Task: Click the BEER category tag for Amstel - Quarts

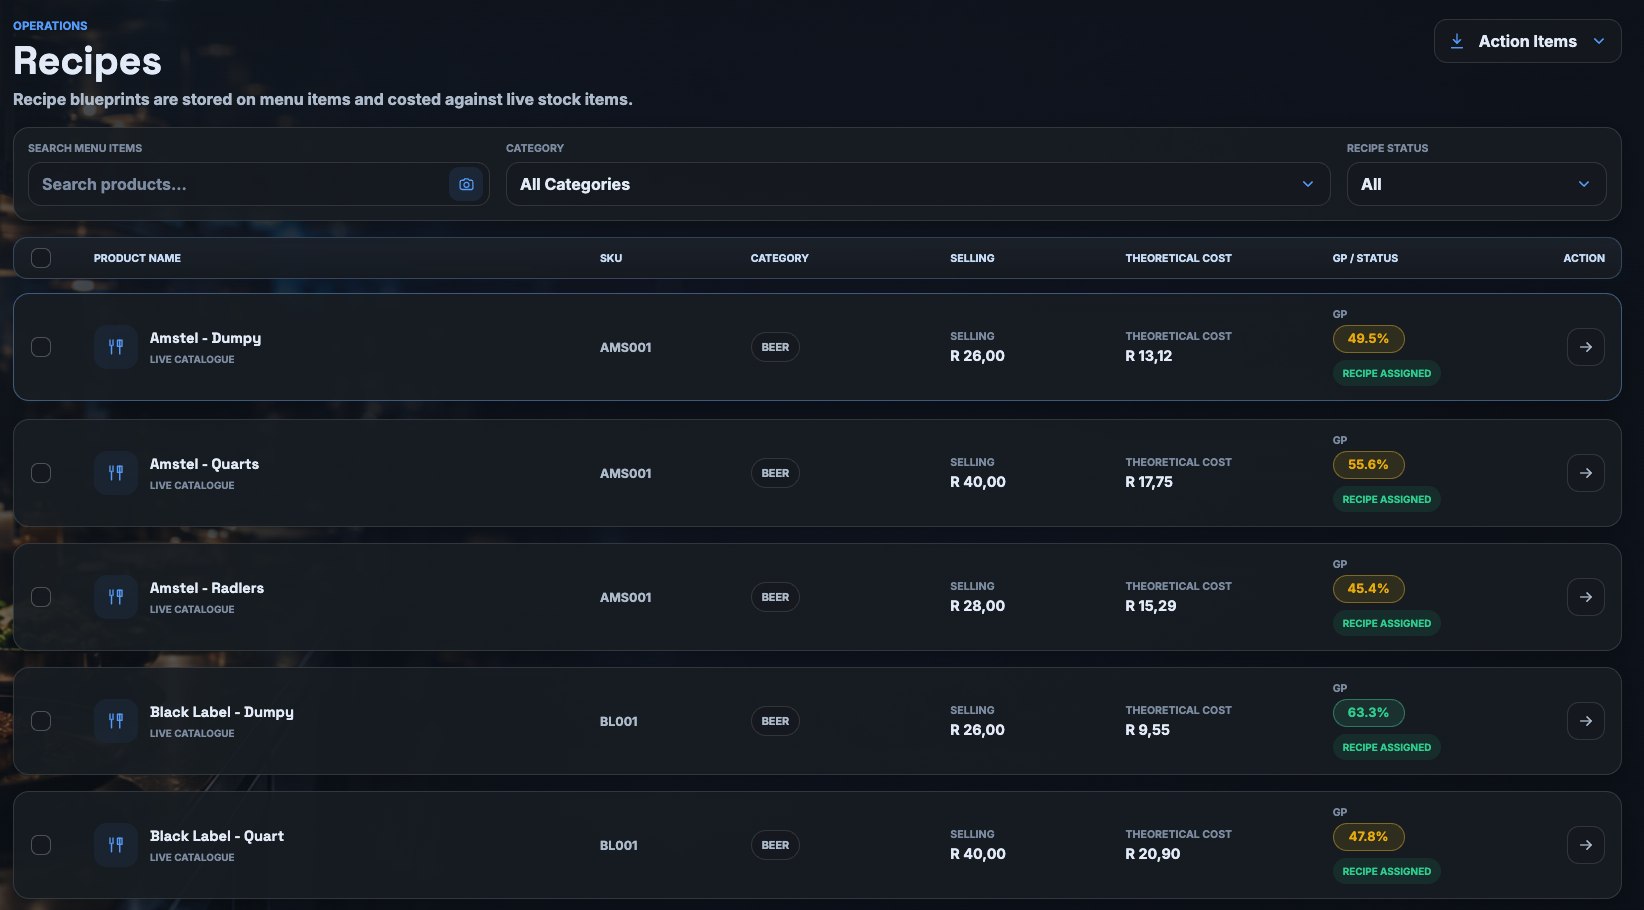Action: click(775, 473)
